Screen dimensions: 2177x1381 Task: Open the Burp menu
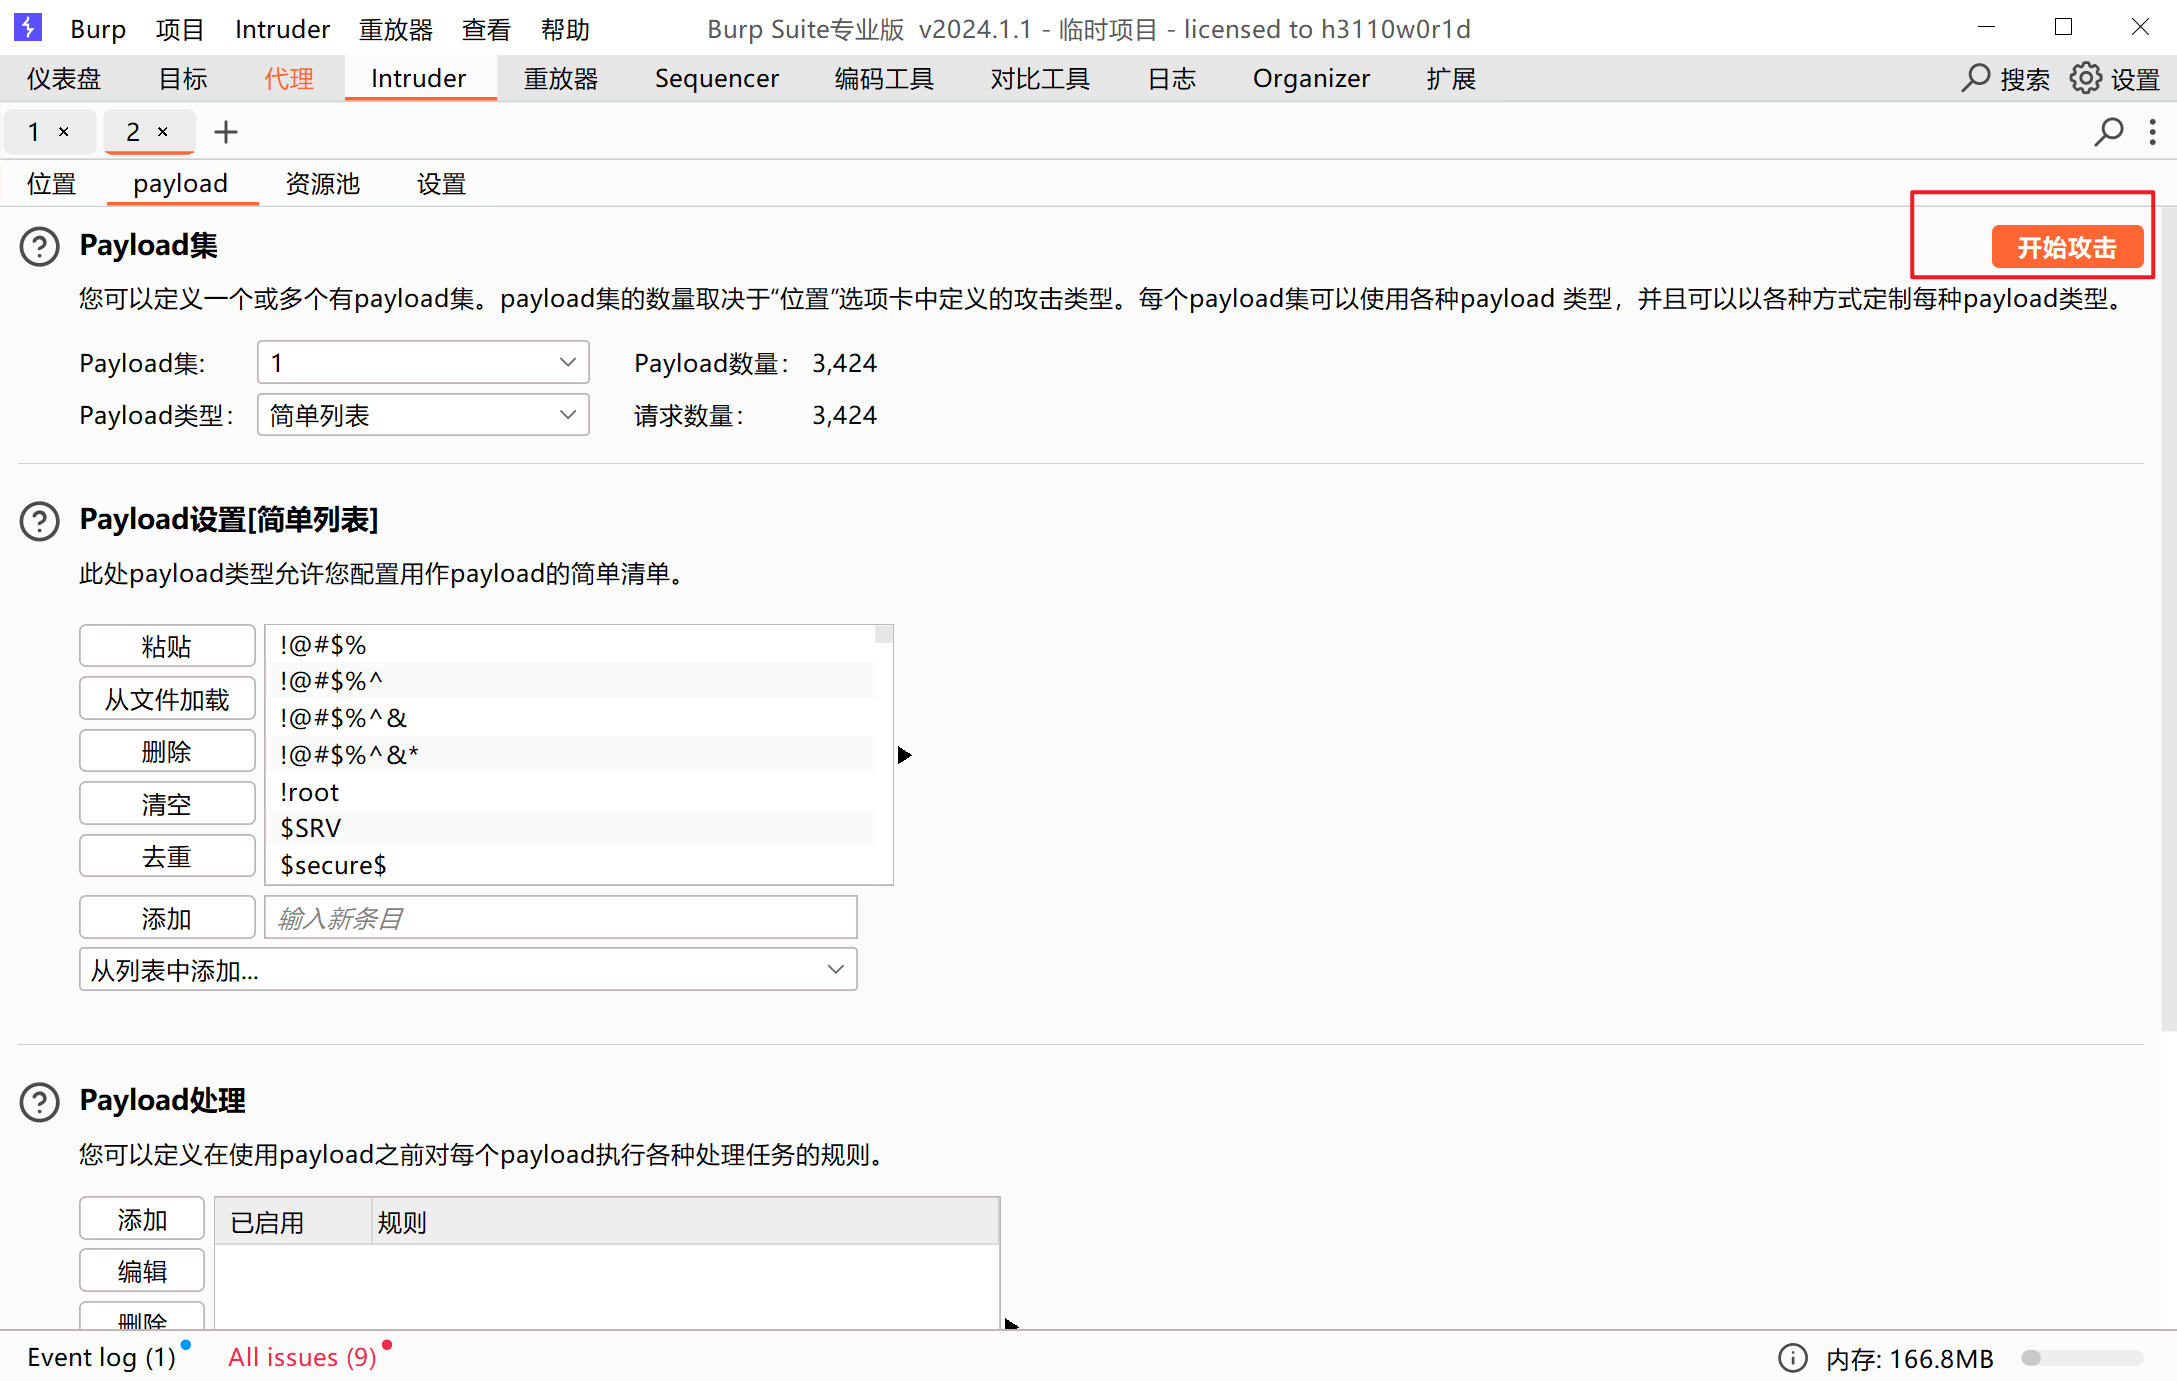(x=98, y=29)
